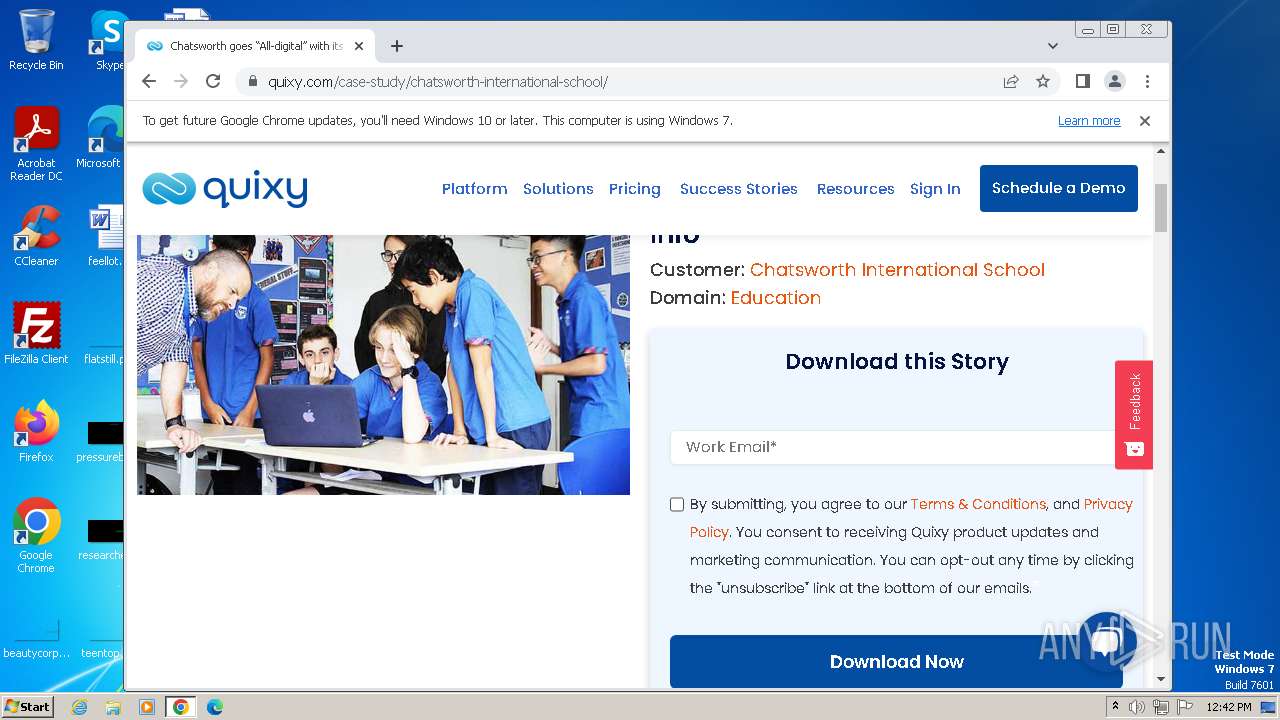This screenshot has width=1280, height=720.
Task: Click the Education domain text
Action: click(x=775, y=298)
